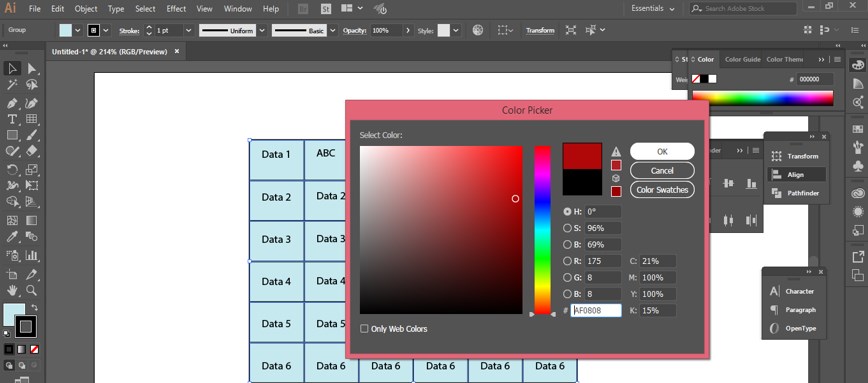Image resolution: width=868 pixels, height=383 pixels.
Task: Select the Curvature tool
Action: pos(32,103)
